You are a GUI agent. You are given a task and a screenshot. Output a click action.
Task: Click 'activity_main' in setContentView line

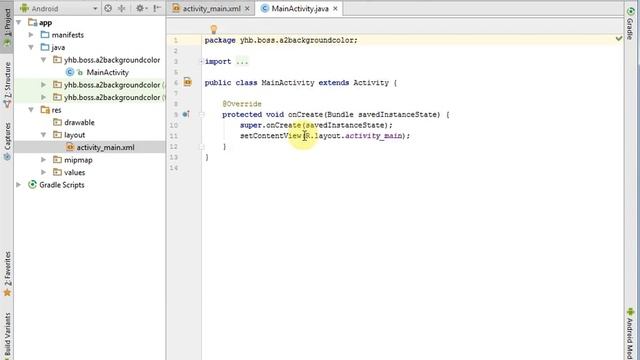tap(373, 136)
